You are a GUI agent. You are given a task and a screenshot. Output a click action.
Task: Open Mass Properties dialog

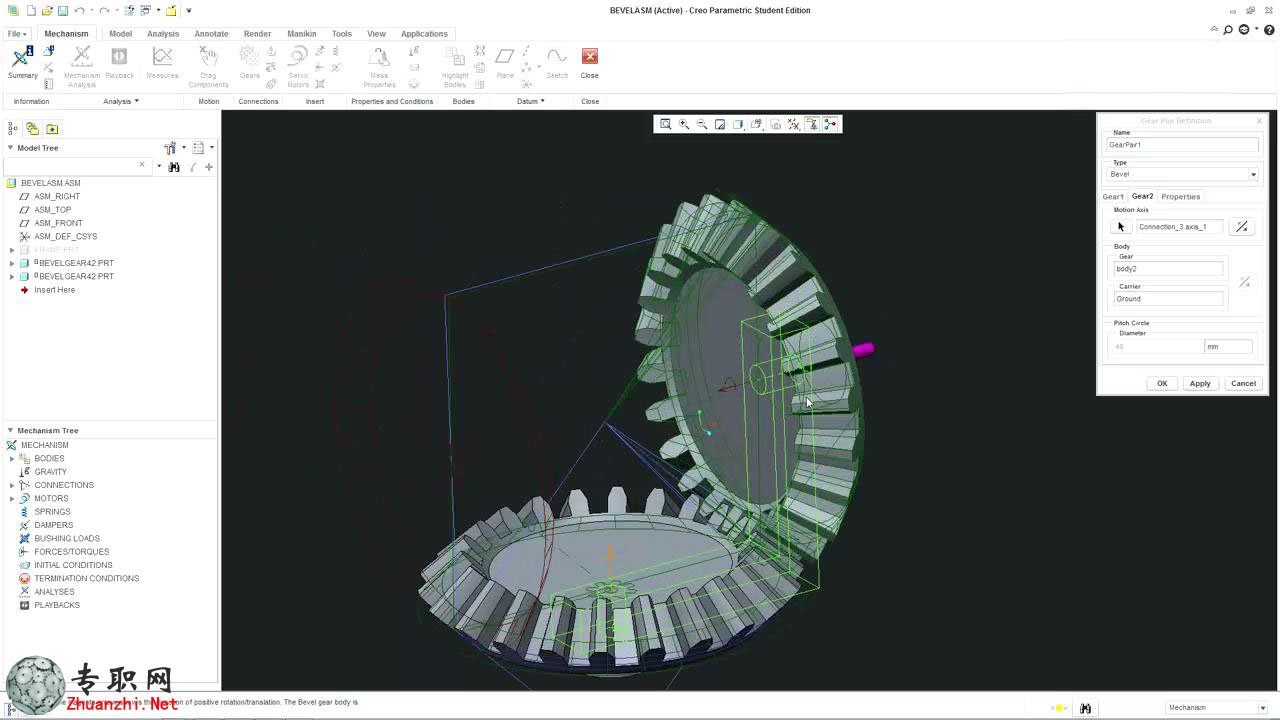click(379, 67)
